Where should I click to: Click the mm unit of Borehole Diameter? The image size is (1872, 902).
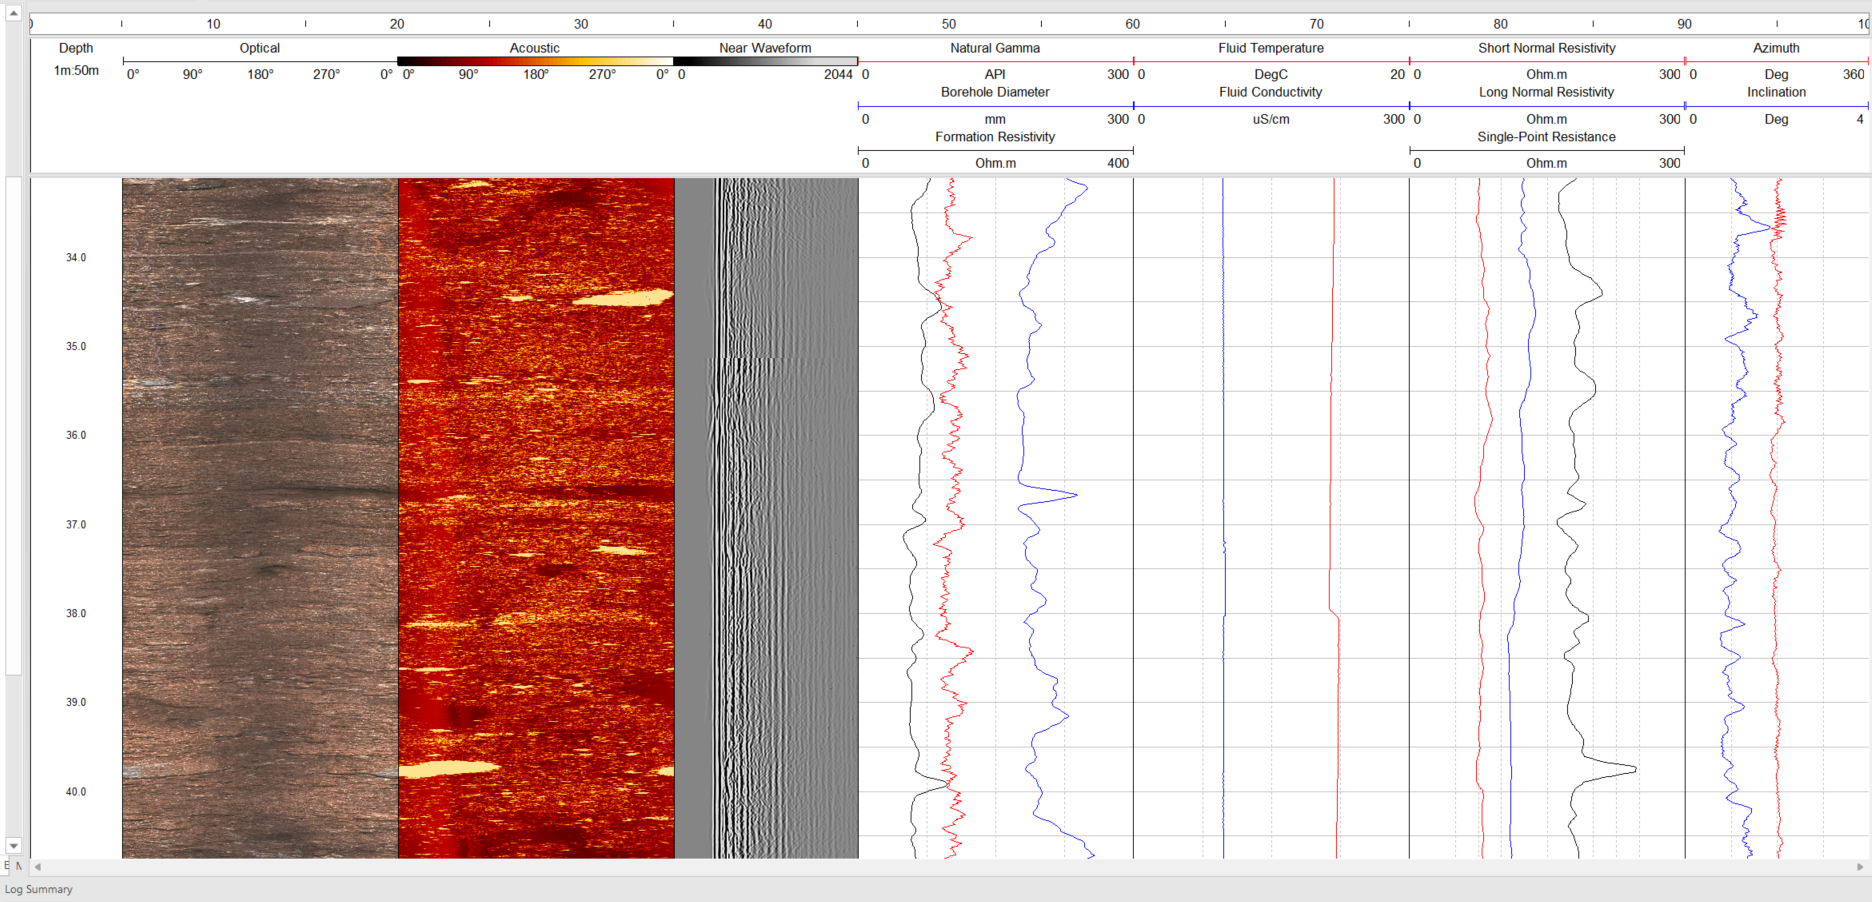pos(995,120)
